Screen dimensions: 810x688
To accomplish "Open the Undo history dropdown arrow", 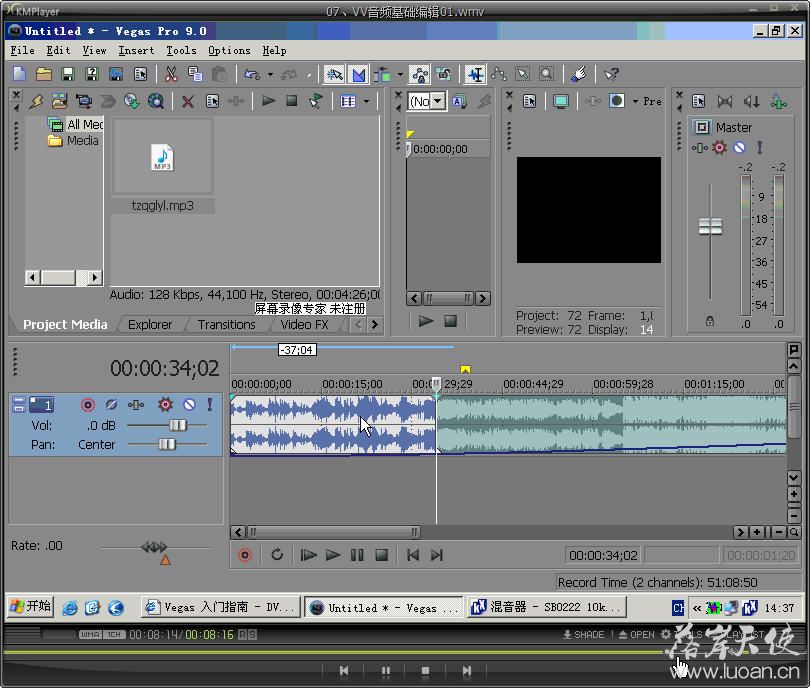I will 270,75.
